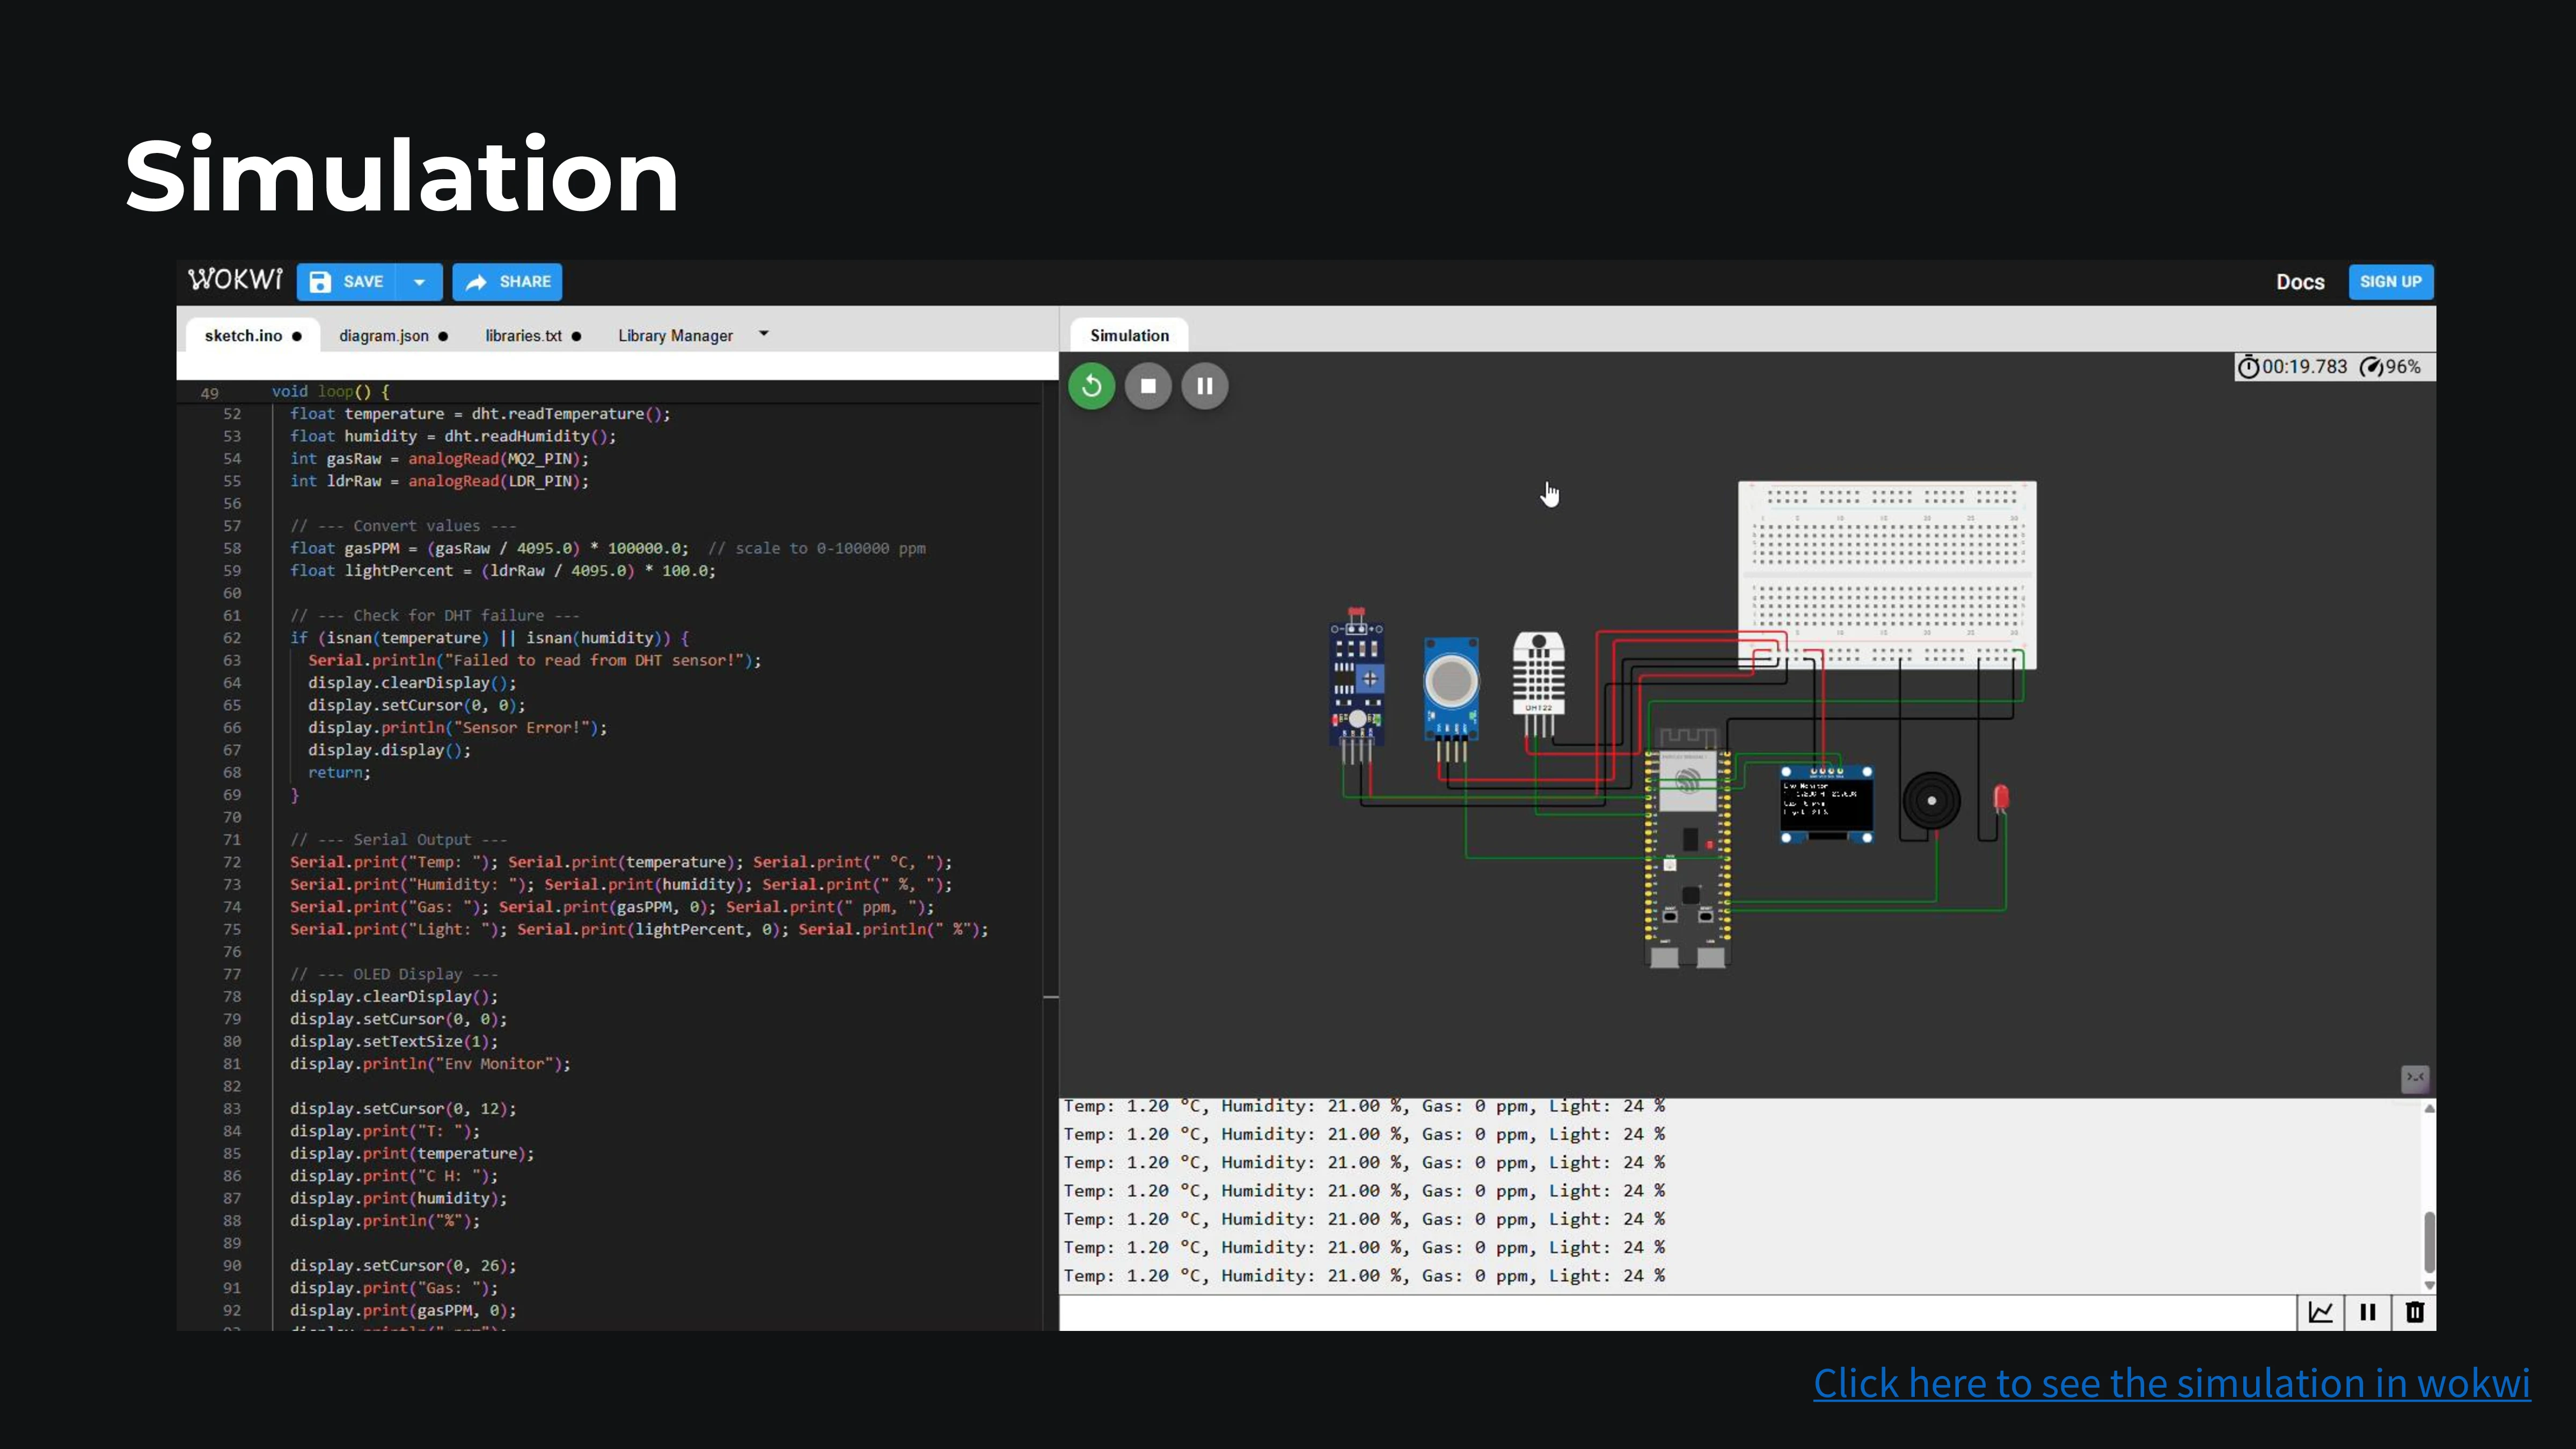Viewport: 2576px width, 1449px height.
Task: Expand the file tabs dropdown arrow
Action: (764, 334)
